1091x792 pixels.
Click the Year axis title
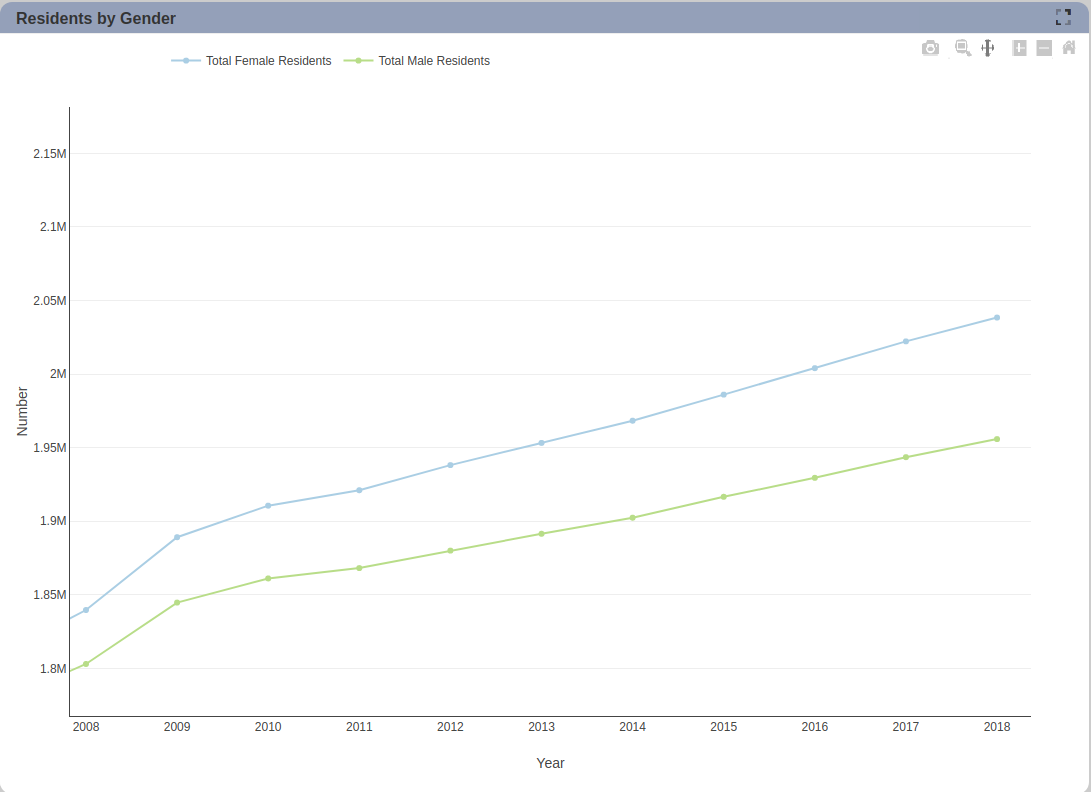550,763
